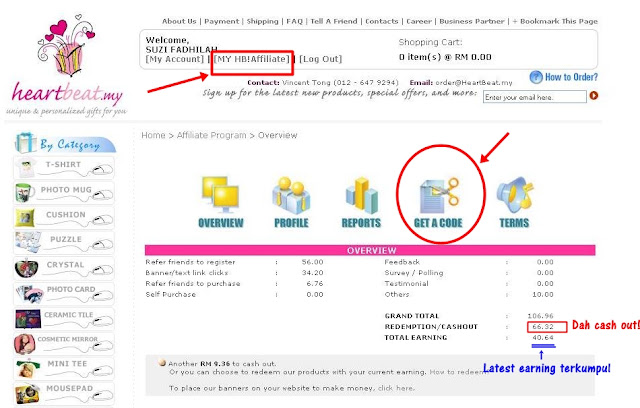Screen dimensions: 640x408
Task: Click the TOTAL EARNING value 40.64
Action: pyautogui.click(x=543, y=337)
